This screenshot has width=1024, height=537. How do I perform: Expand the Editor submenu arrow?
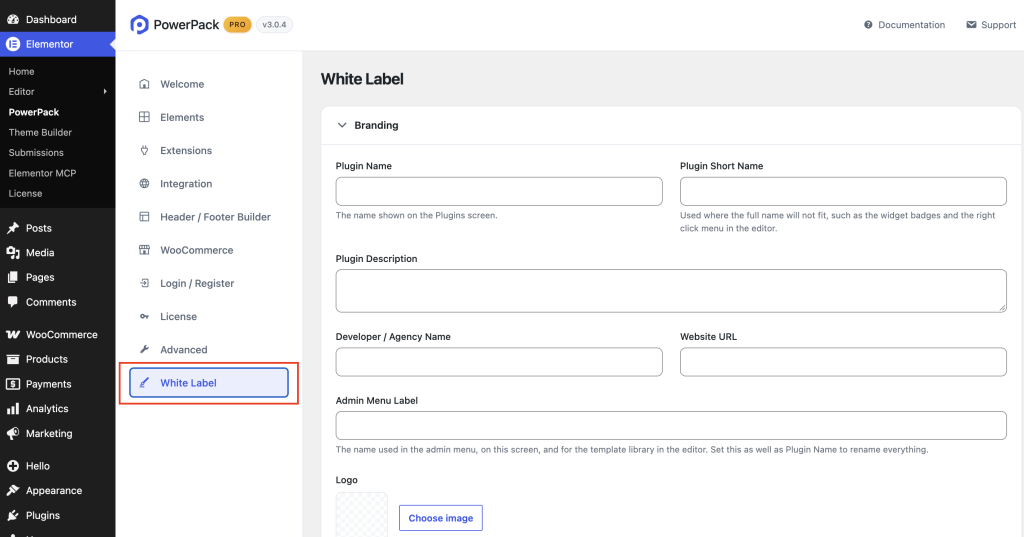click(x=105, y=91)
